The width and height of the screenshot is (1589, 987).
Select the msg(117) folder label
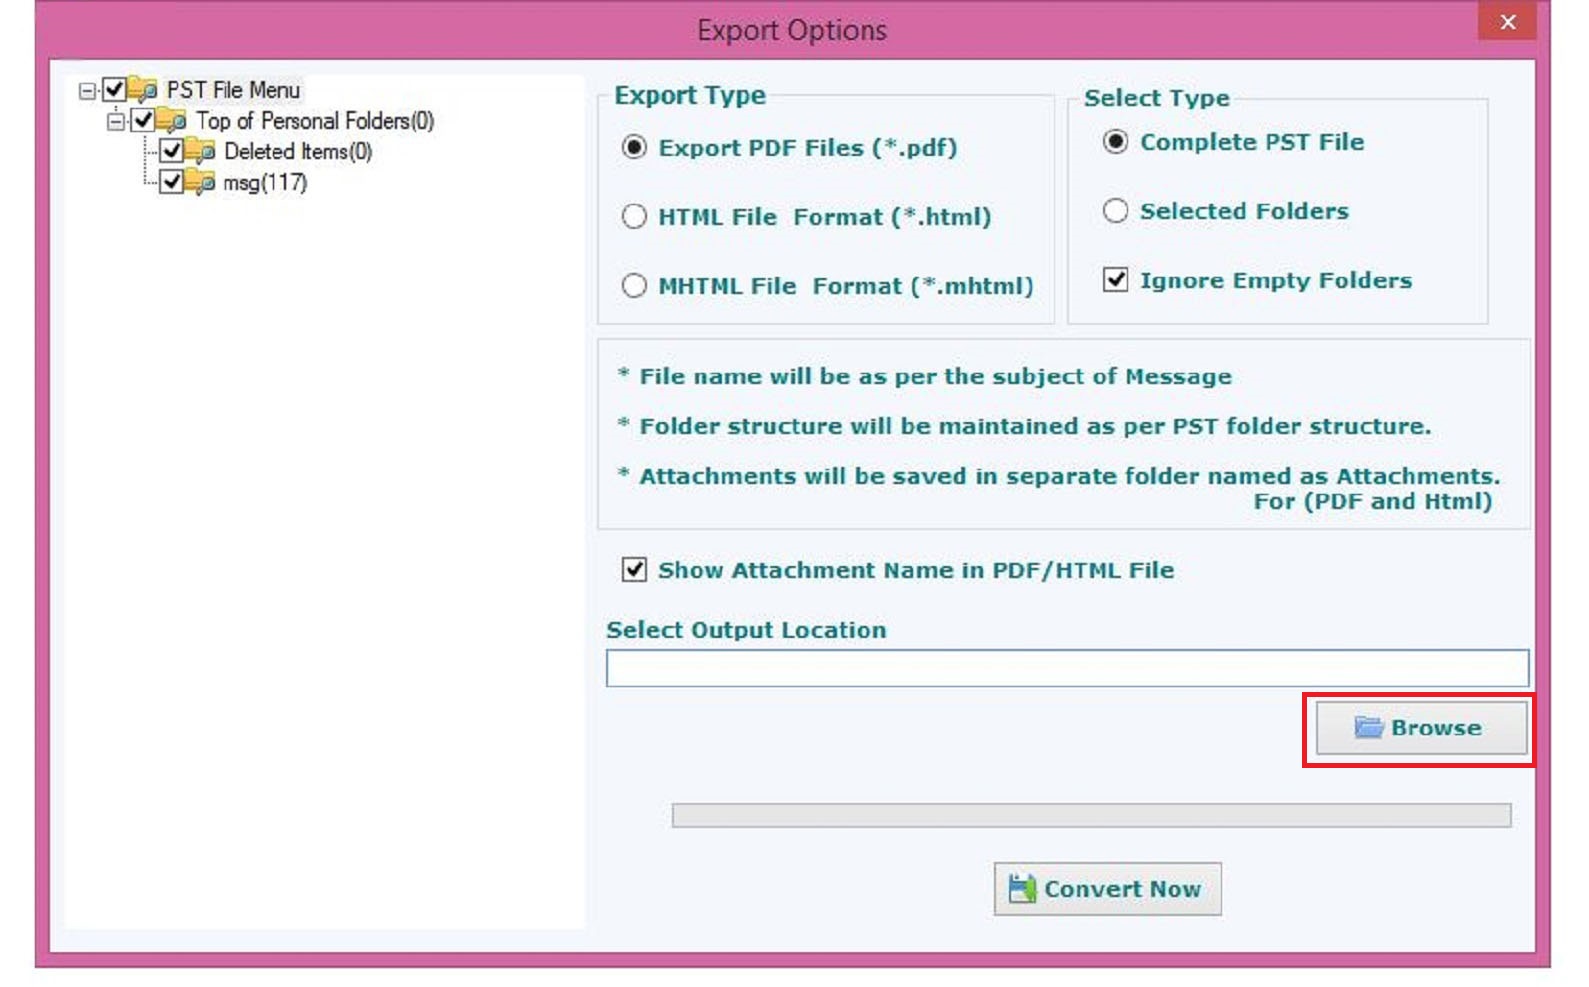(265, 182)
